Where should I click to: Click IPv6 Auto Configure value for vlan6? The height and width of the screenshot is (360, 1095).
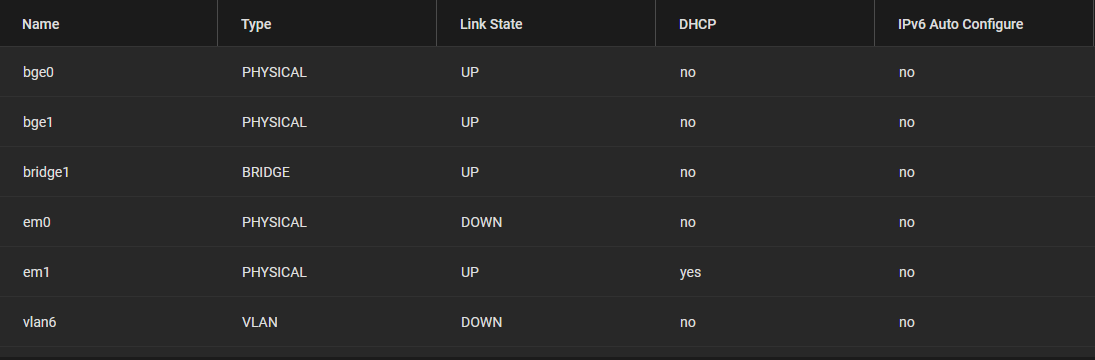click(x=906, y=322)
